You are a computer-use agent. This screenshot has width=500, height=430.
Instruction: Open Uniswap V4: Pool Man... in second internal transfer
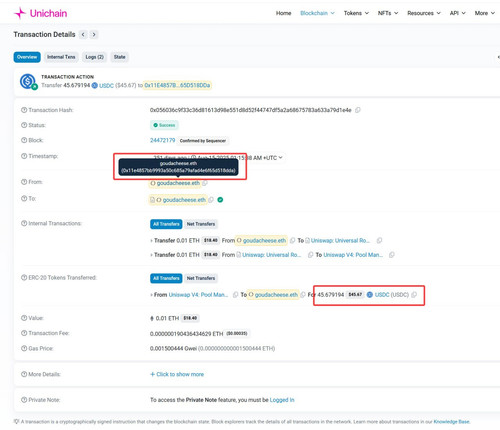coord(353,255)
